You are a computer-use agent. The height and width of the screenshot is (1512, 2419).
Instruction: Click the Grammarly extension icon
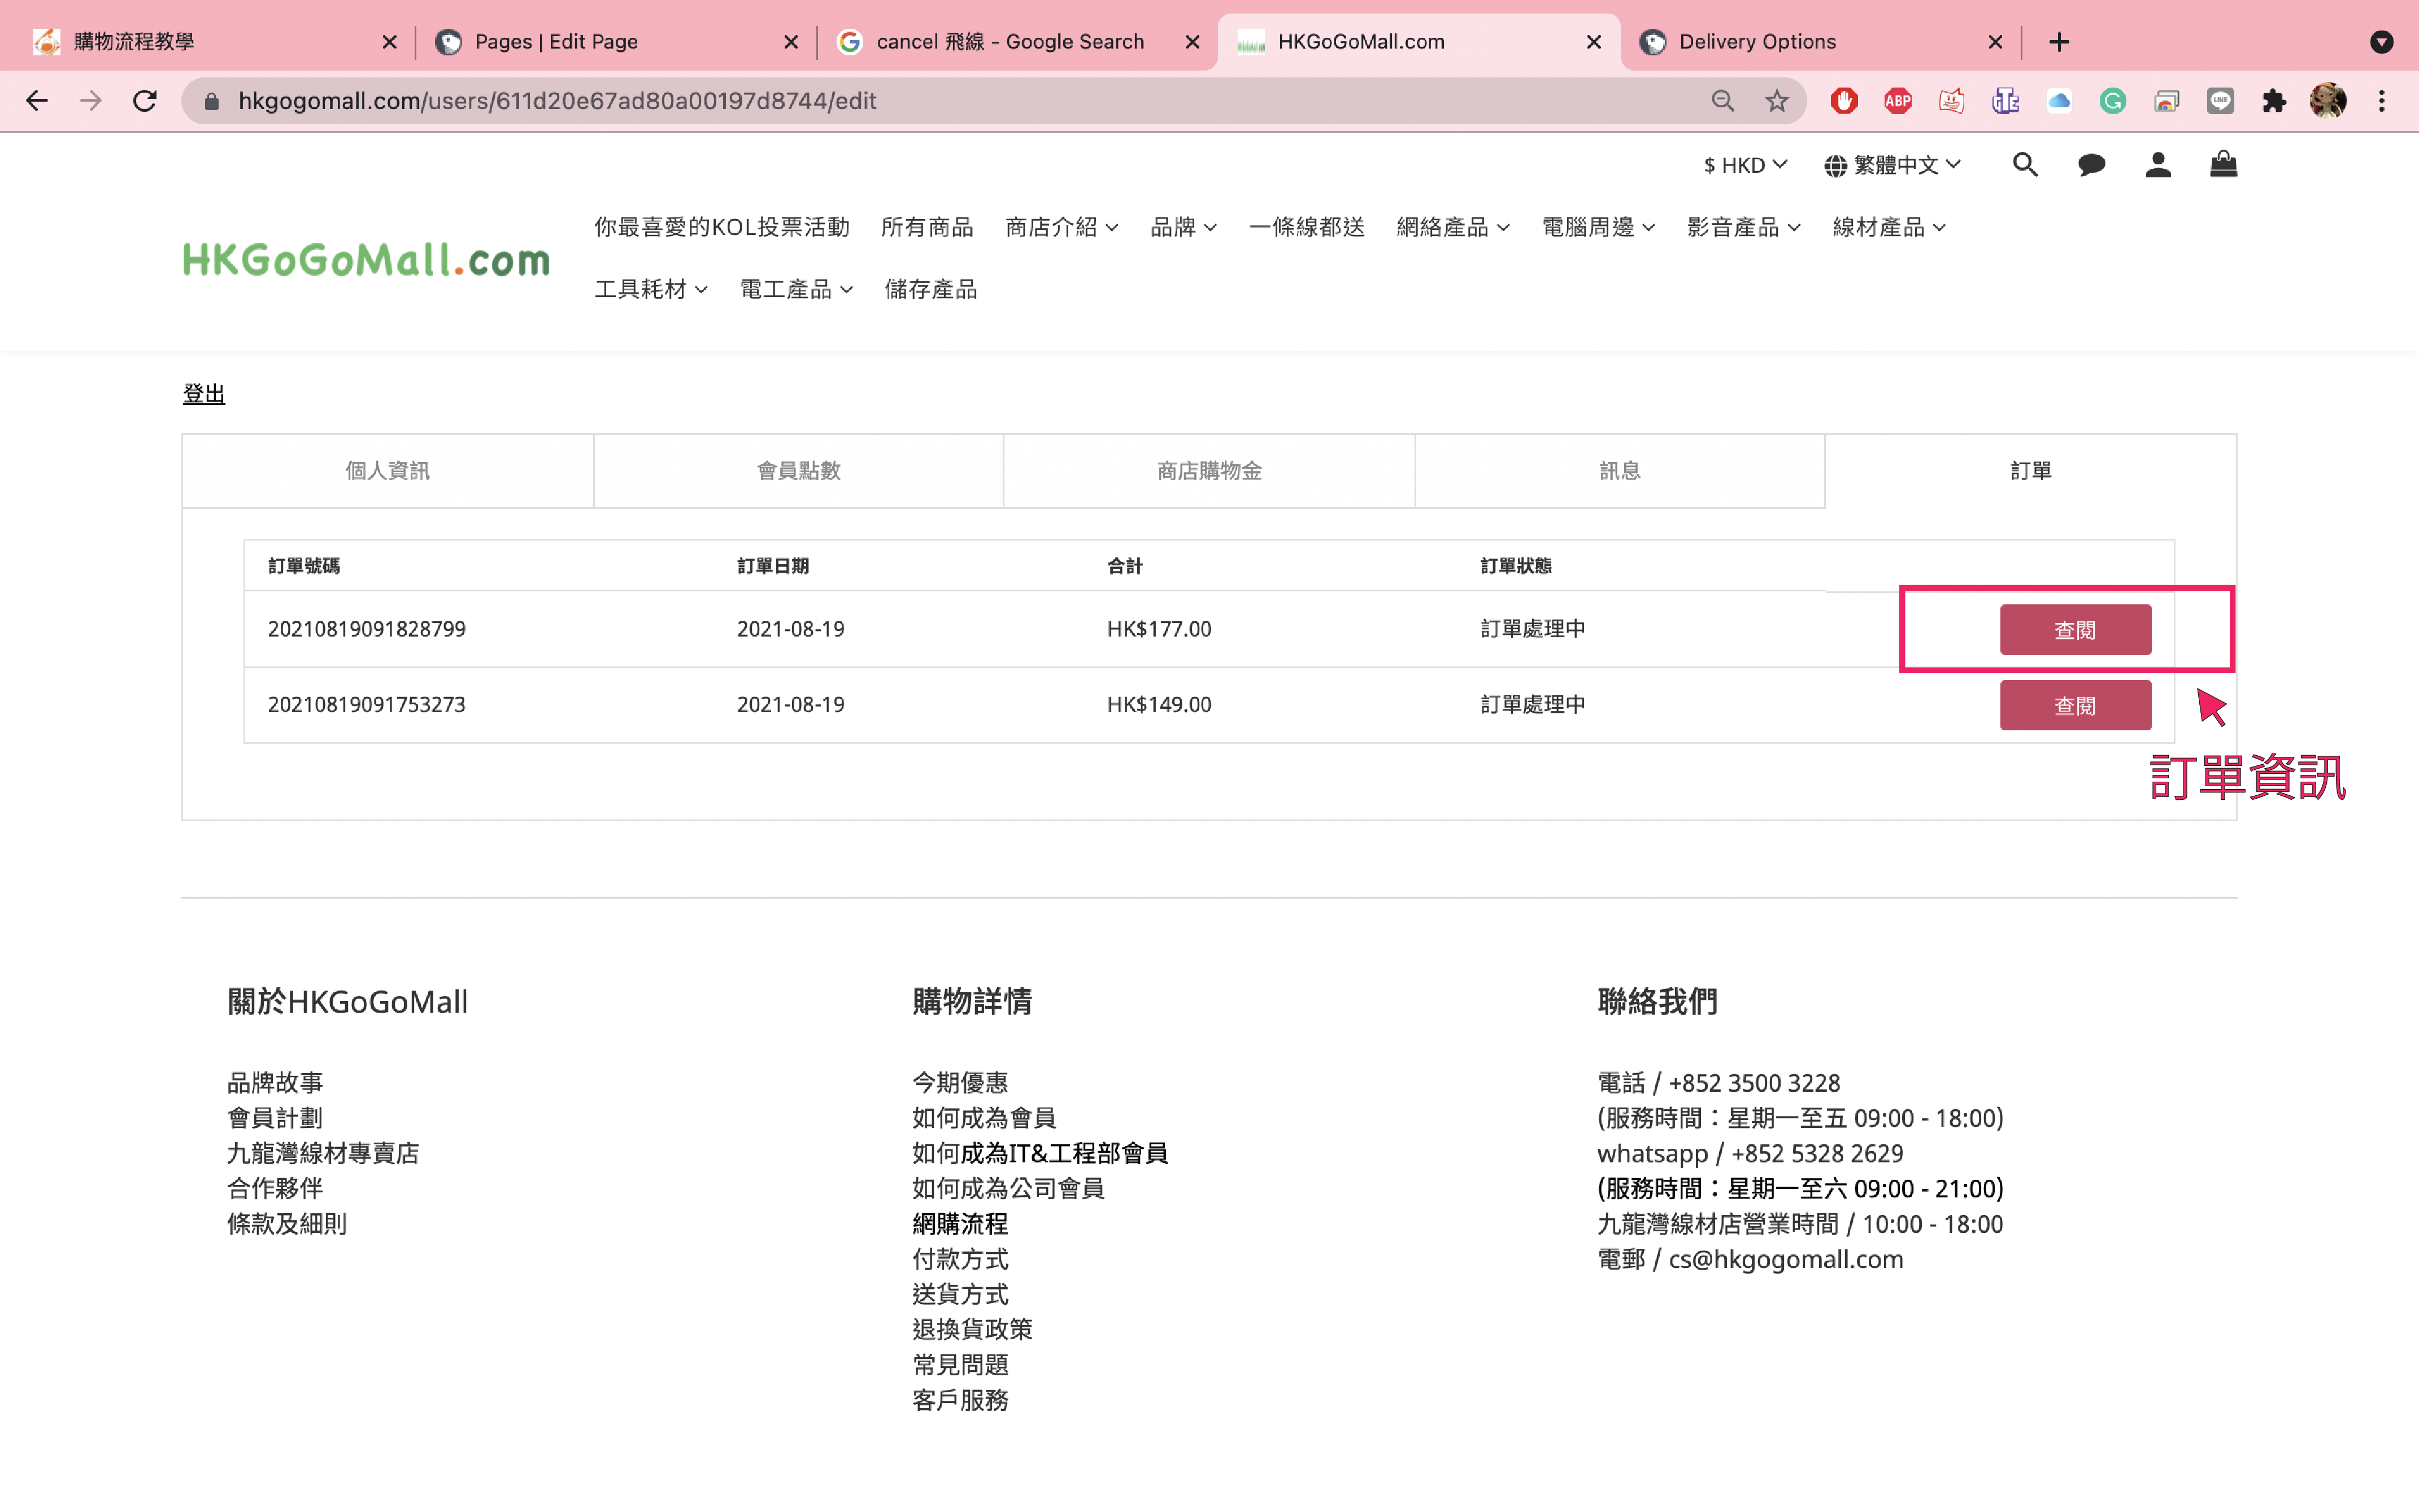[2112, 101]
